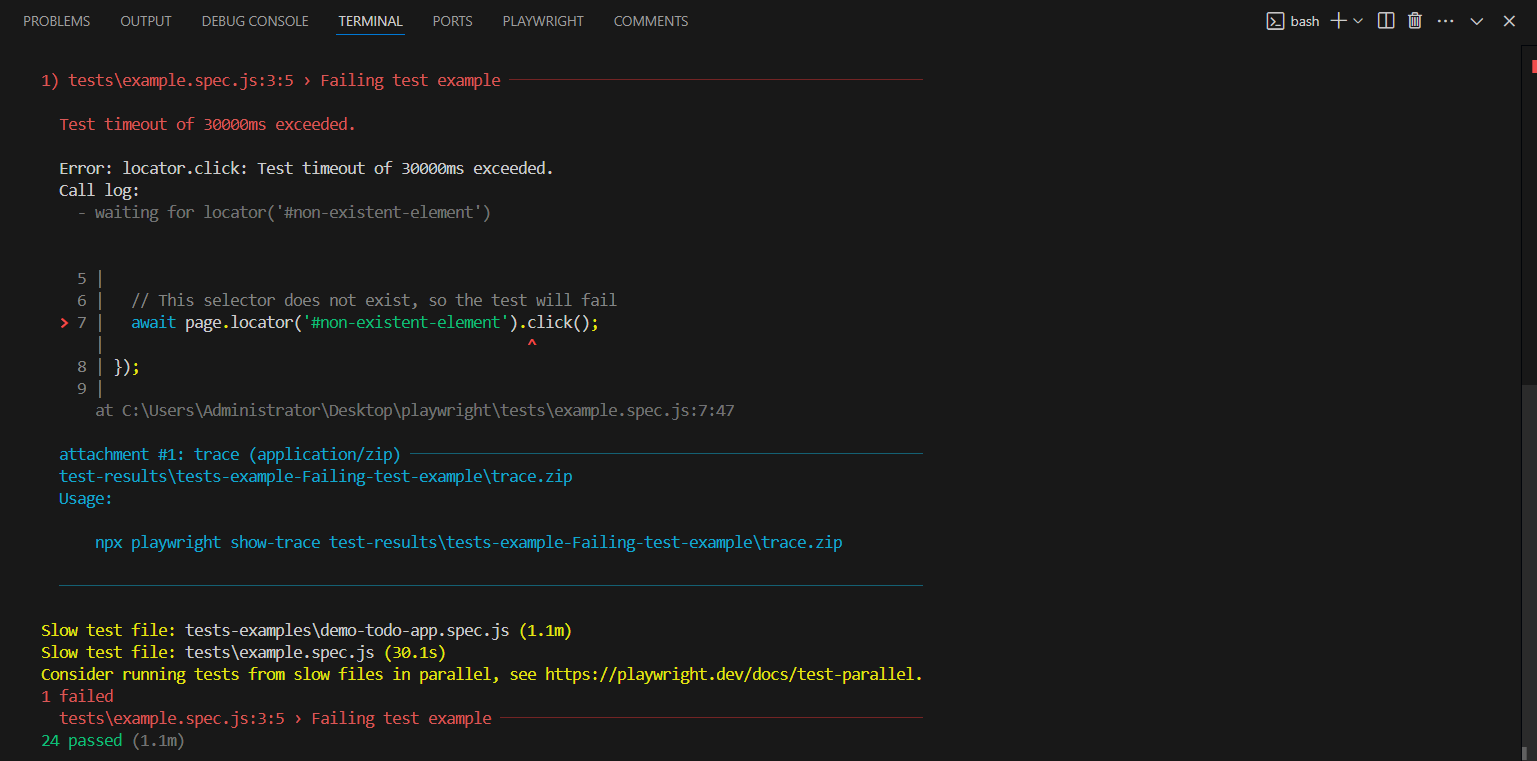Switch to the PLAYWRIGHT tab
1537x761 pixels.
point(543,21)
